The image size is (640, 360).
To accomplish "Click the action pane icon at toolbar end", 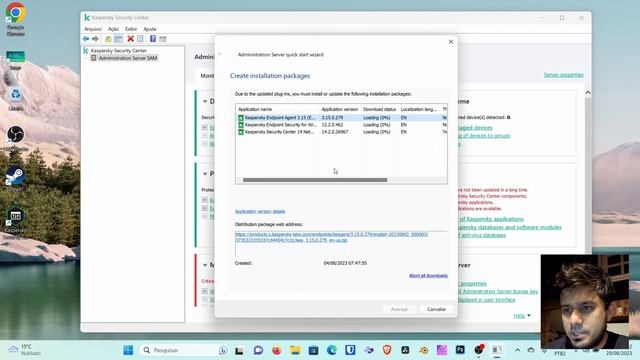I will [x=163, y=39].
